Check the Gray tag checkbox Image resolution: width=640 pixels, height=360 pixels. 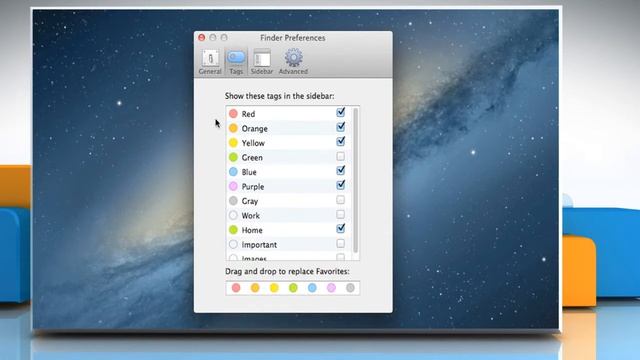[340, 200]
